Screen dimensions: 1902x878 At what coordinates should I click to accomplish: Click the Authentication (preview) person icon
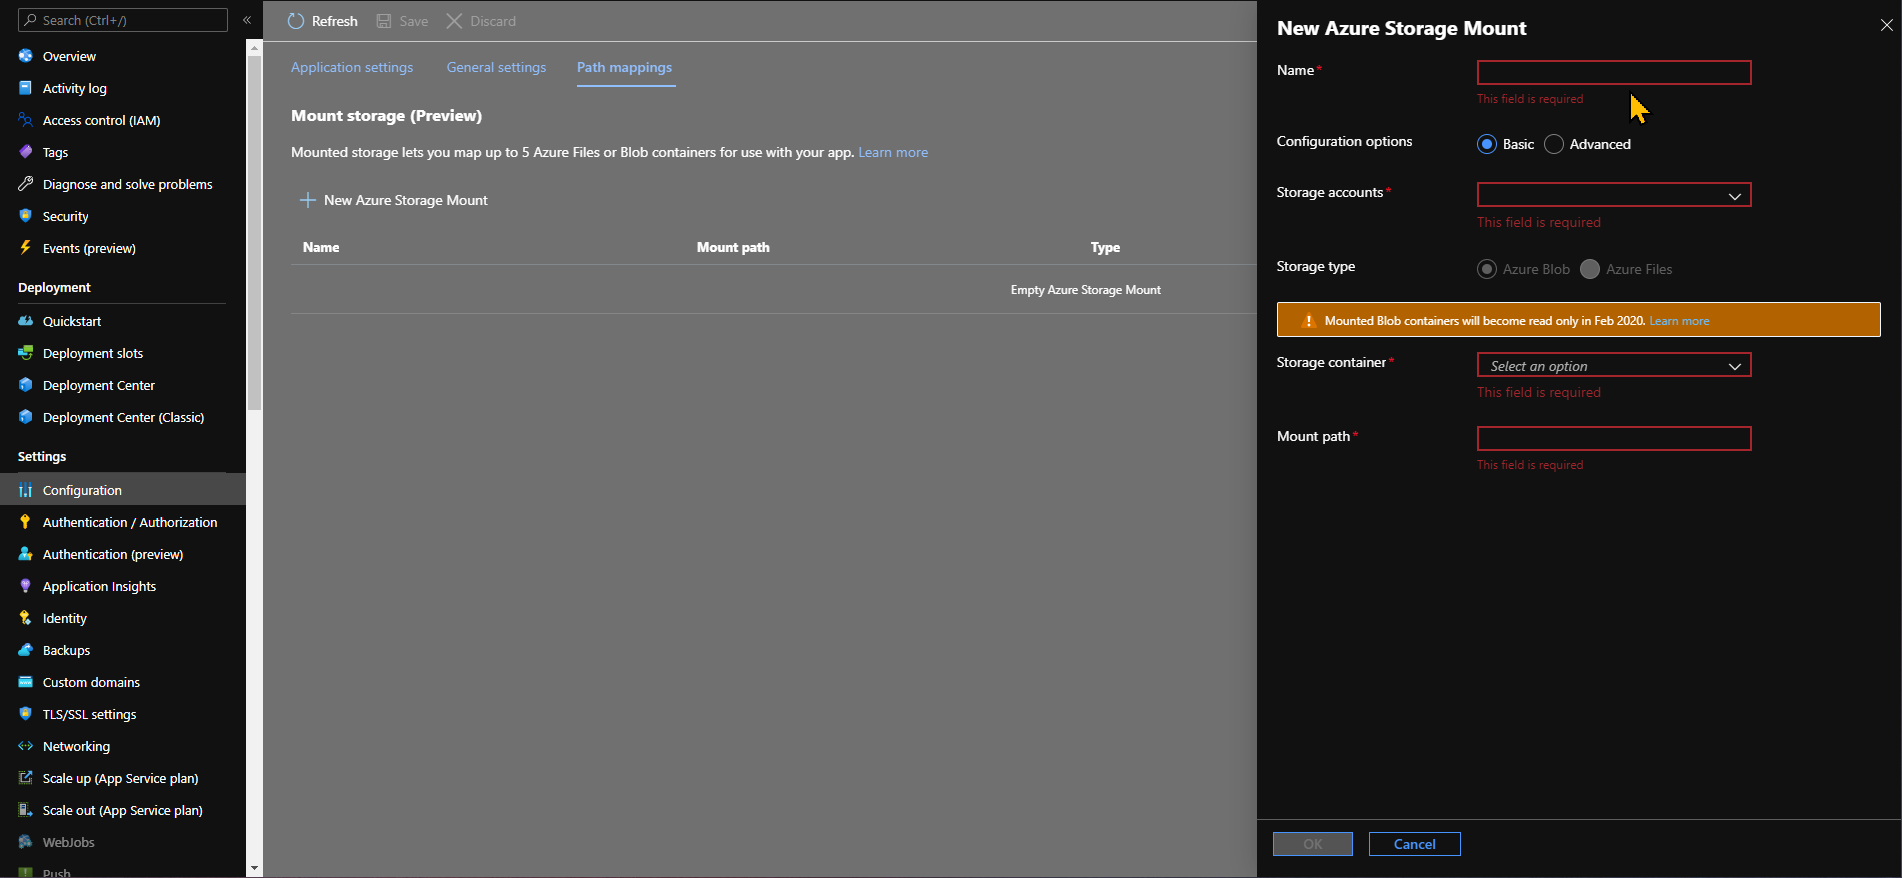26,554
